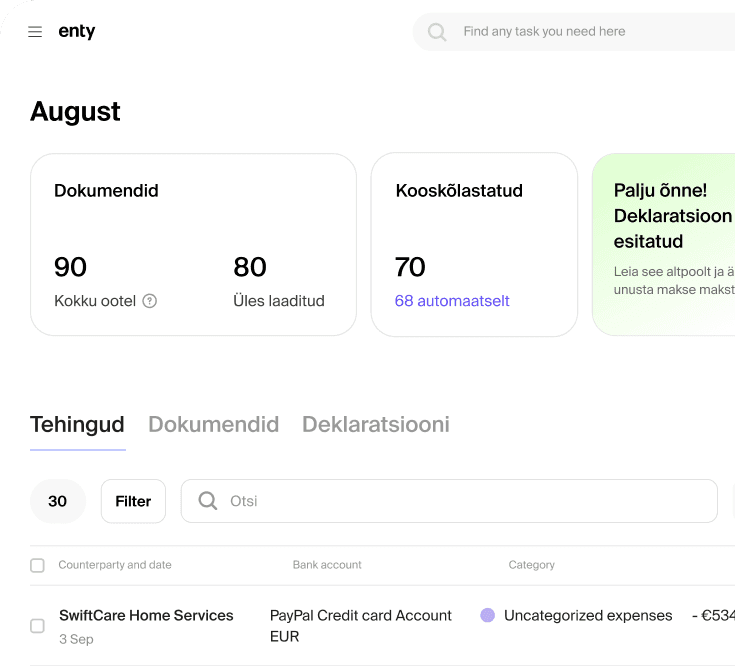Open the Kooskõlastatud card
The image size is (735, 666).
[x=474, y=244]
